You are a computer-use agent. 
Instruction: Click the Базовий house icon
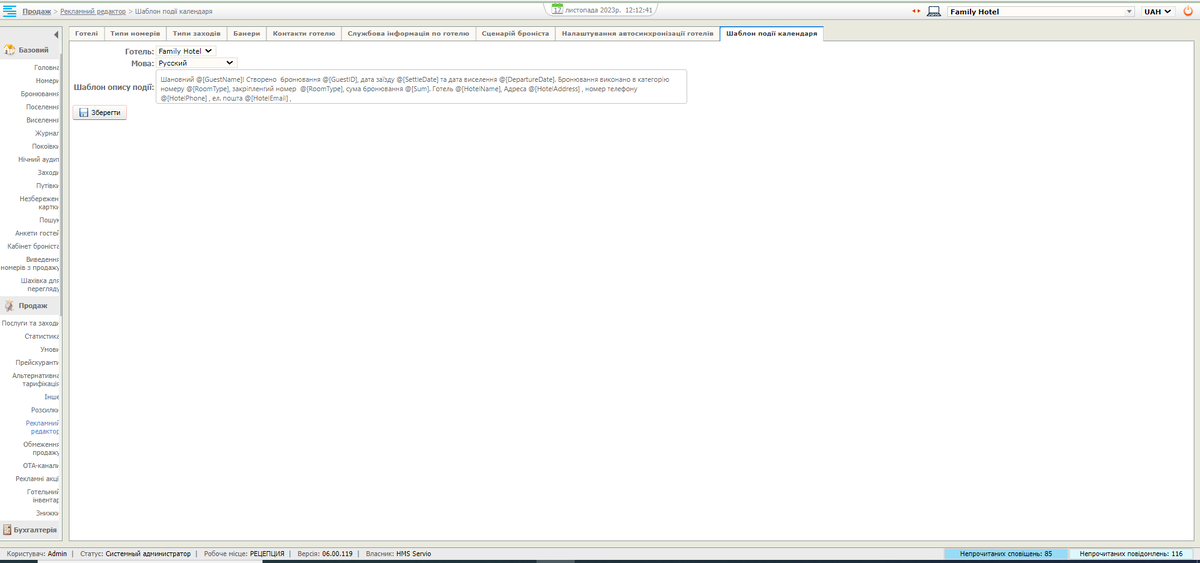coord(10,49)
